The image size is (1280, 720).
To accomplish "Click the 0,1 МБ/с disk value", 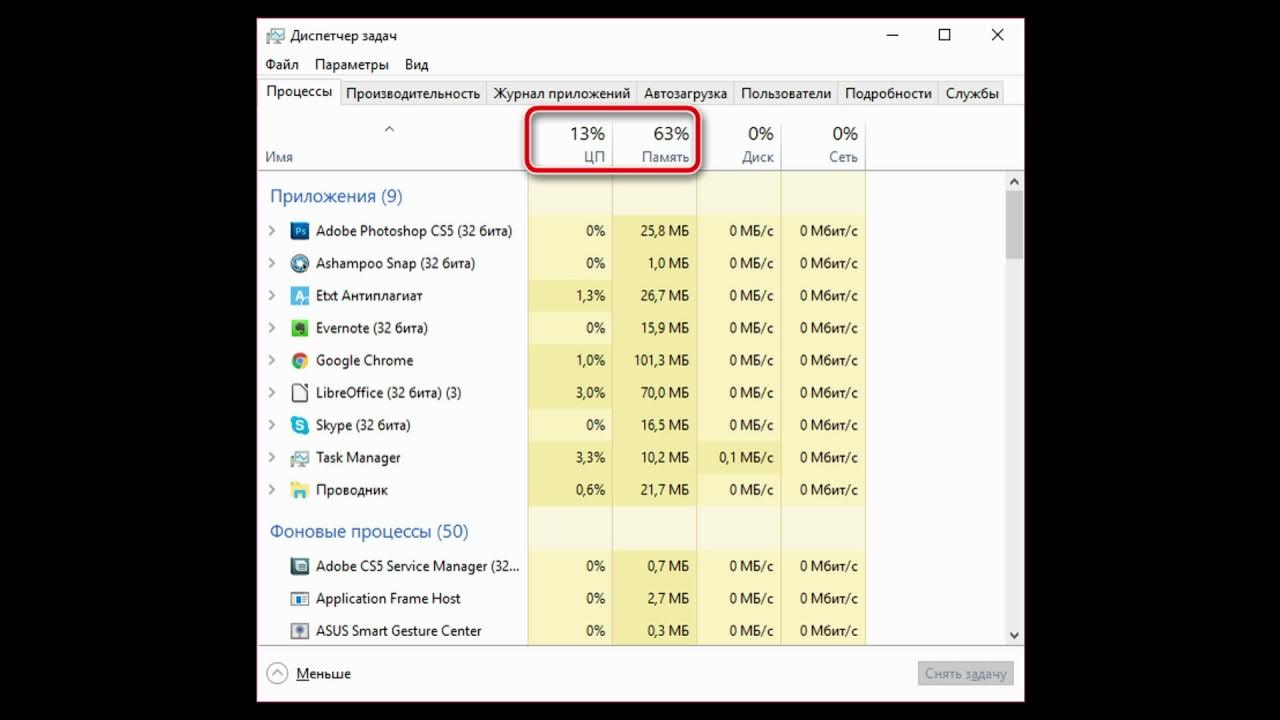I will 746,458.
